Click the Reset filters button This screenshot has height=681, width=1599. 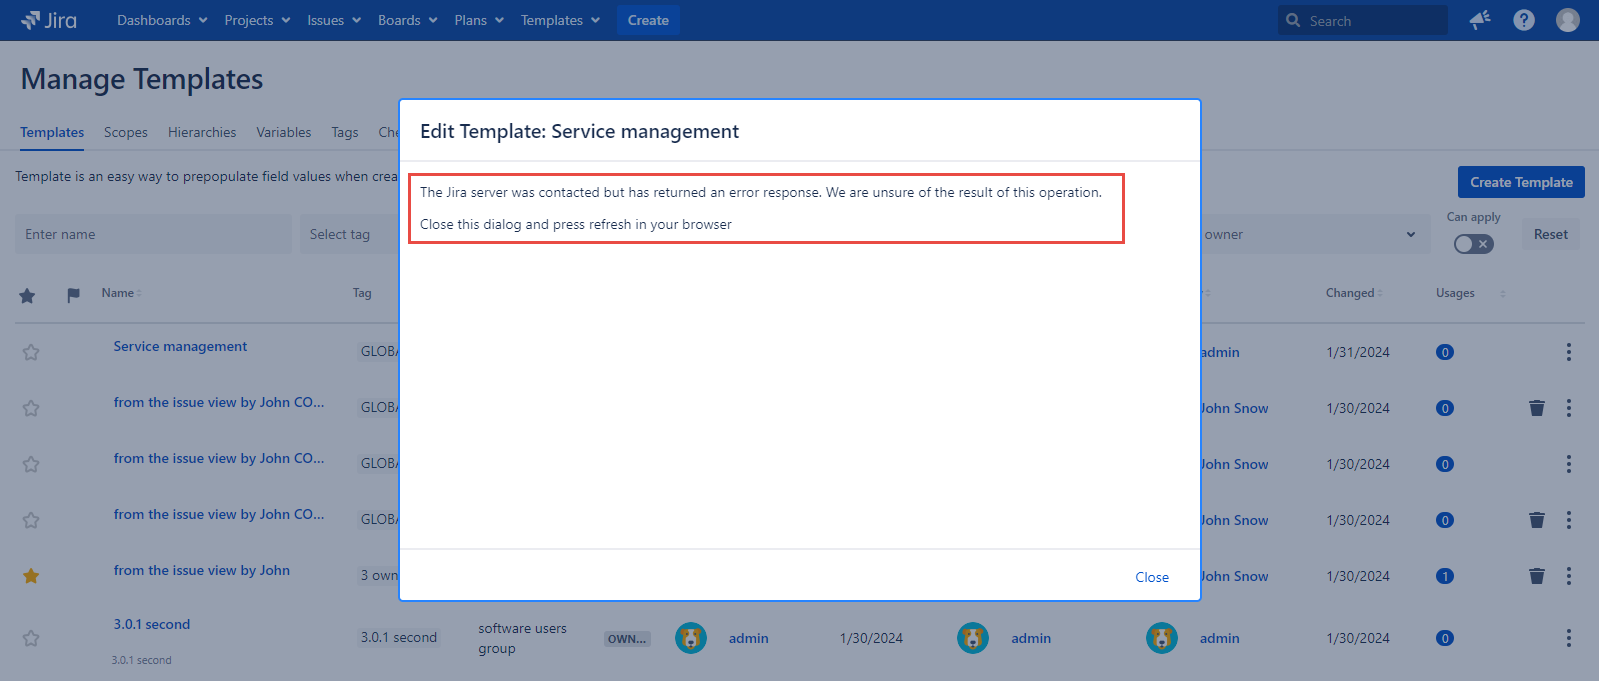(x=1550, y=235)
